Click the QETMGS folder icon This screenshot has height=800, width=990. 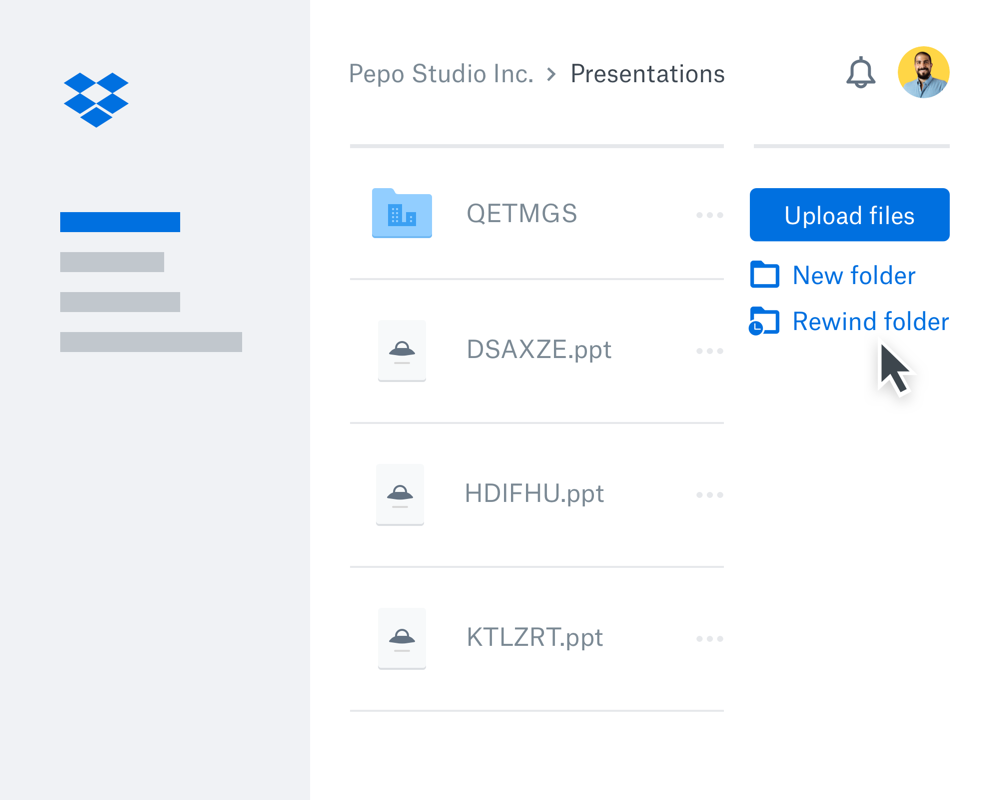pyautogui.click(x=401, y=213)
